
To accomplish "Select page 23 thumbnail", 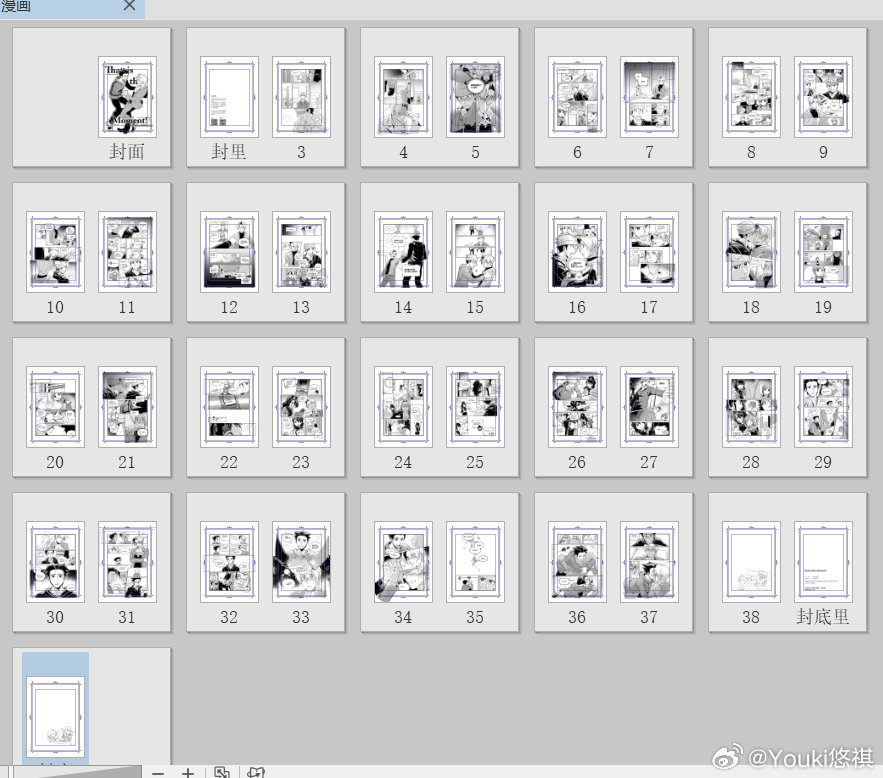I will click(x=301, y=406).
